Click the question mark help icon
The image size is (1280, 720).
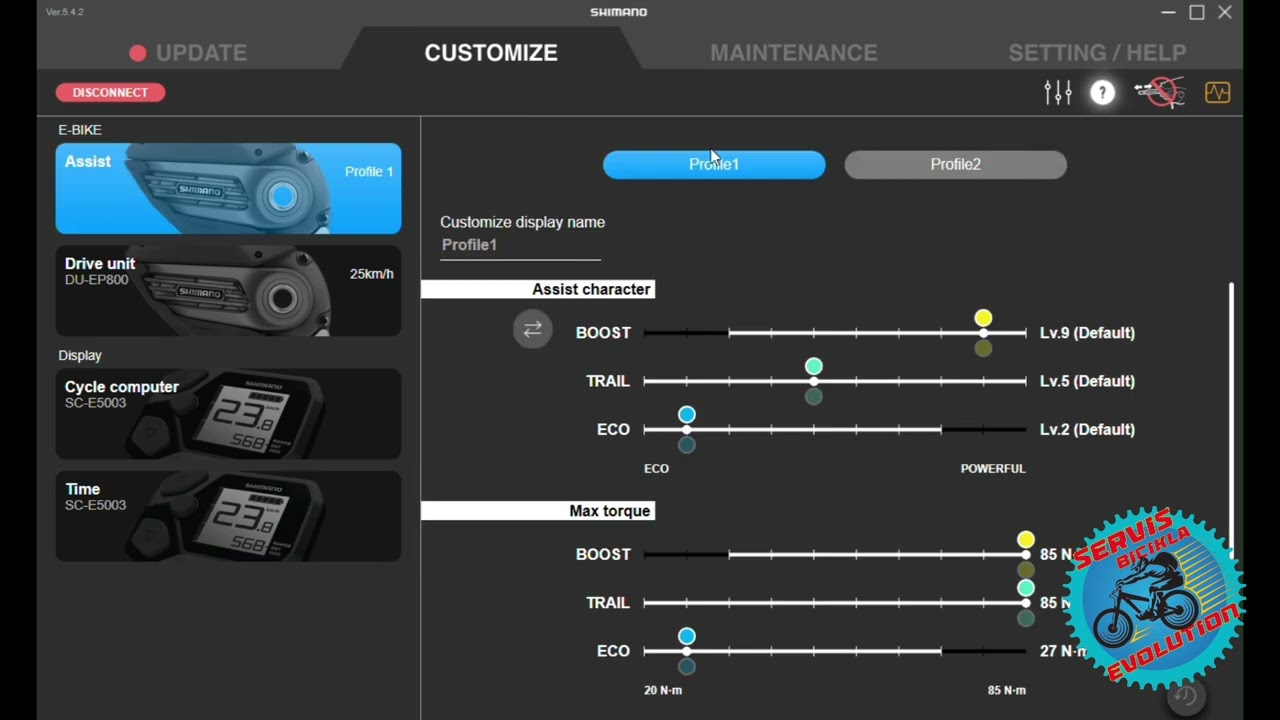pyautogui.click(x=1102, y=93)
